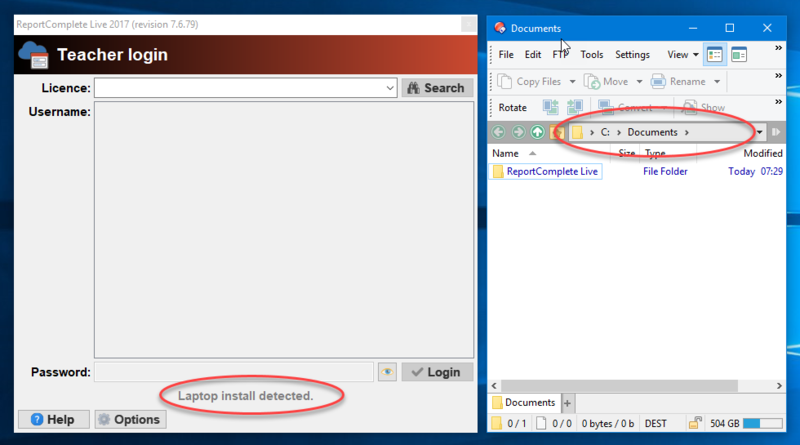Click the Documents window title icon
The image size is (800, 445).
point(500,28)
